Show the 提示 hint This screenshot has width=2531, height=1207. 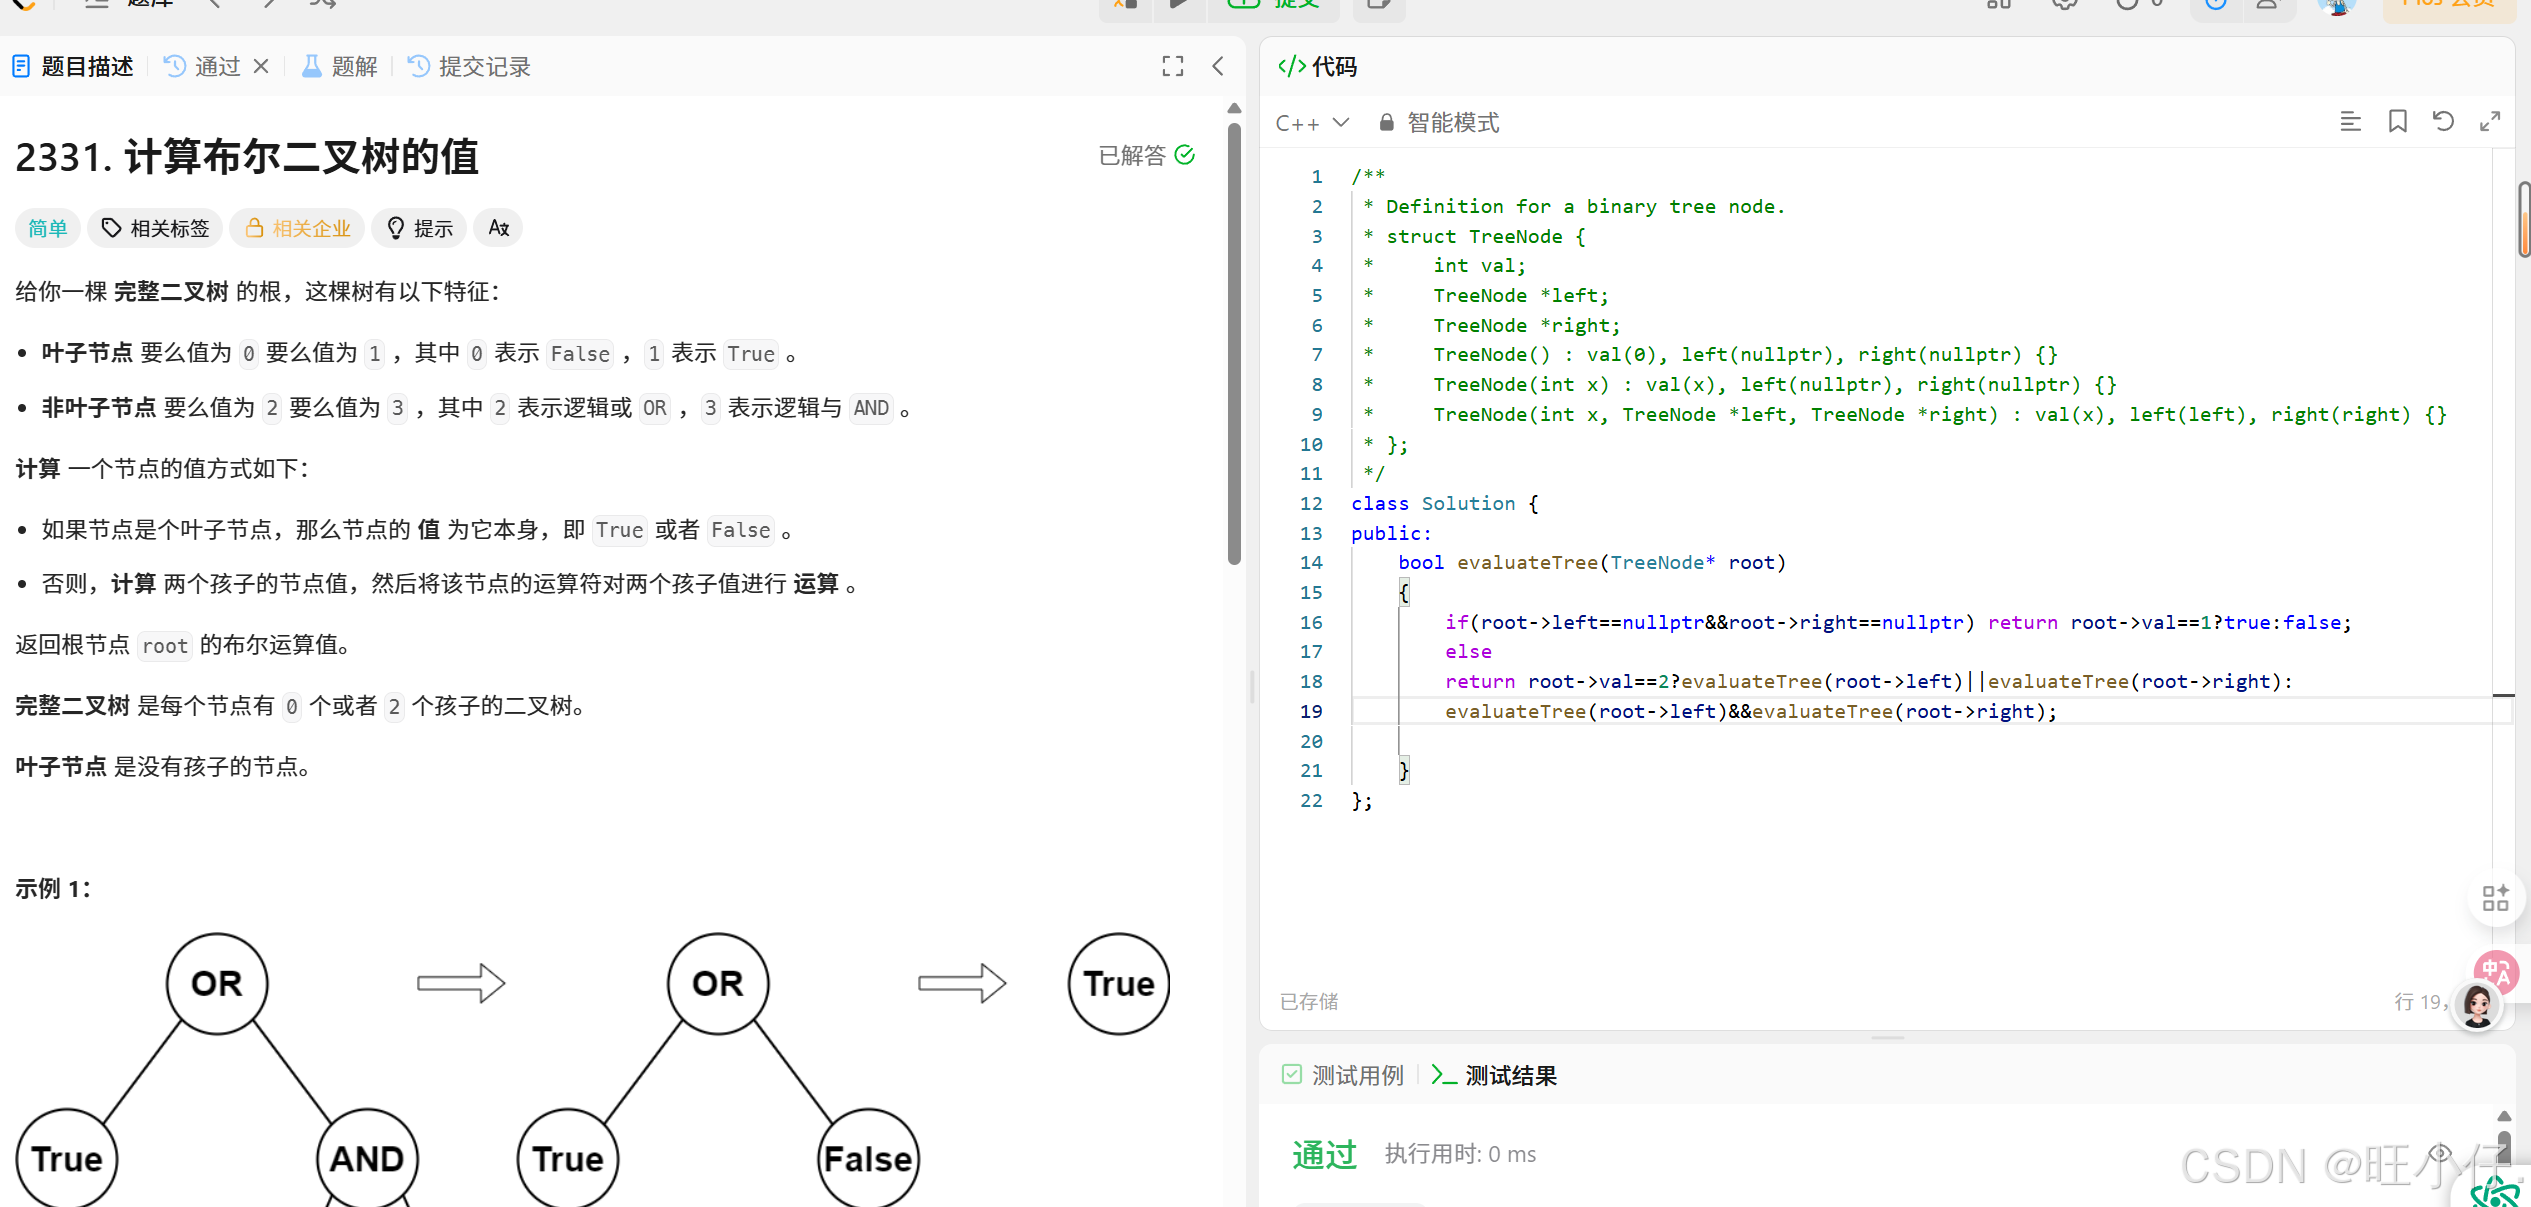point(420,228)
